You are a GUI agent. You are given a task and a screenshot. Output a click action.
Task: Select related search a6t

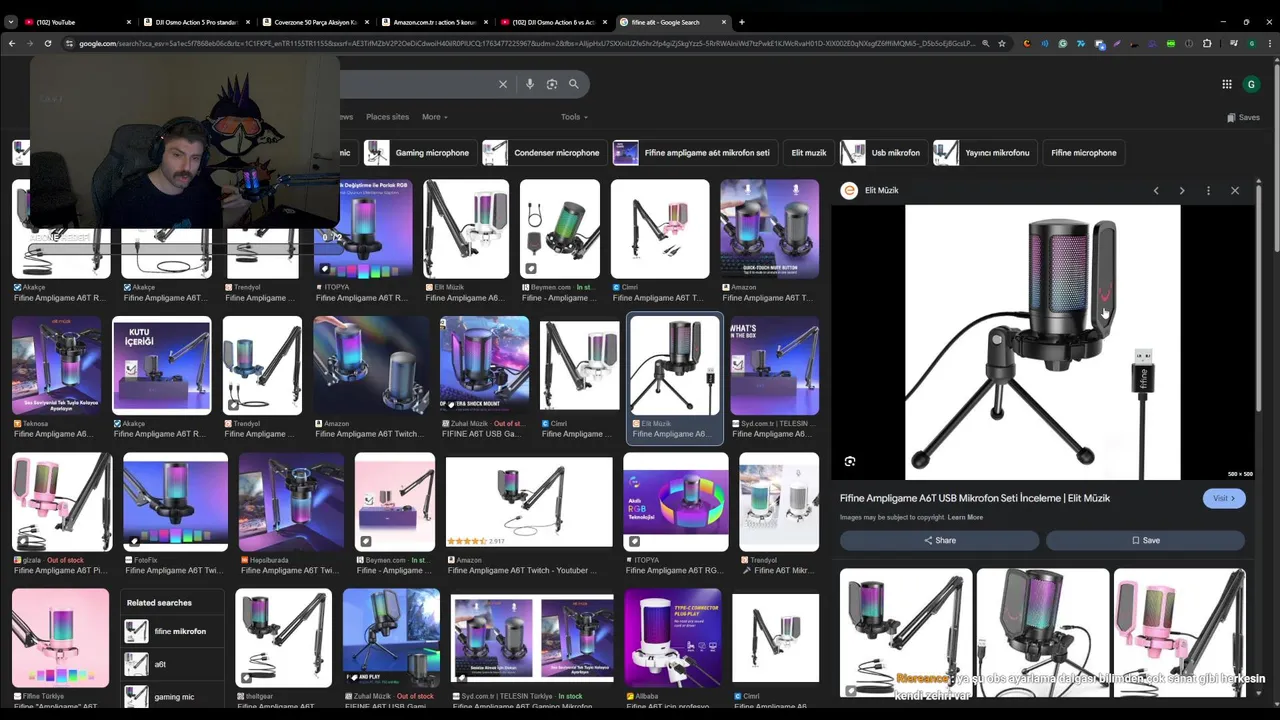point(174,664)
